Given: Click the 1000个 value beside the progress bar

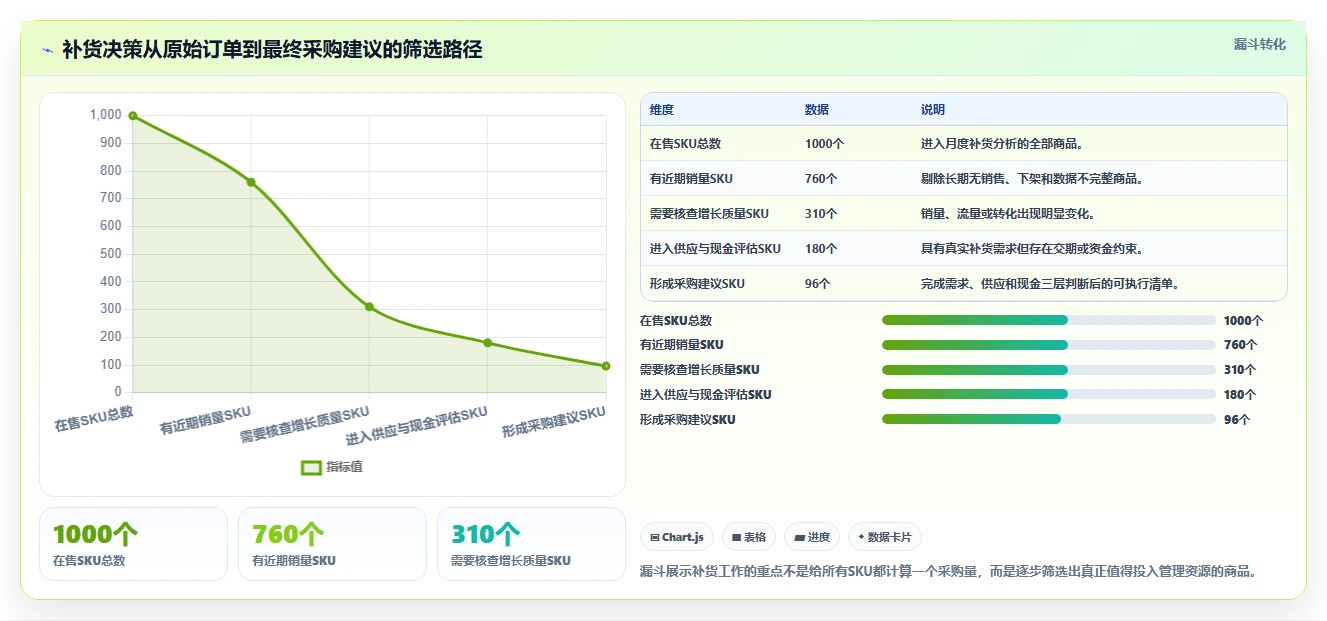Looking at the screenshot, I should pyautogui.click(x=1243, y=321).
